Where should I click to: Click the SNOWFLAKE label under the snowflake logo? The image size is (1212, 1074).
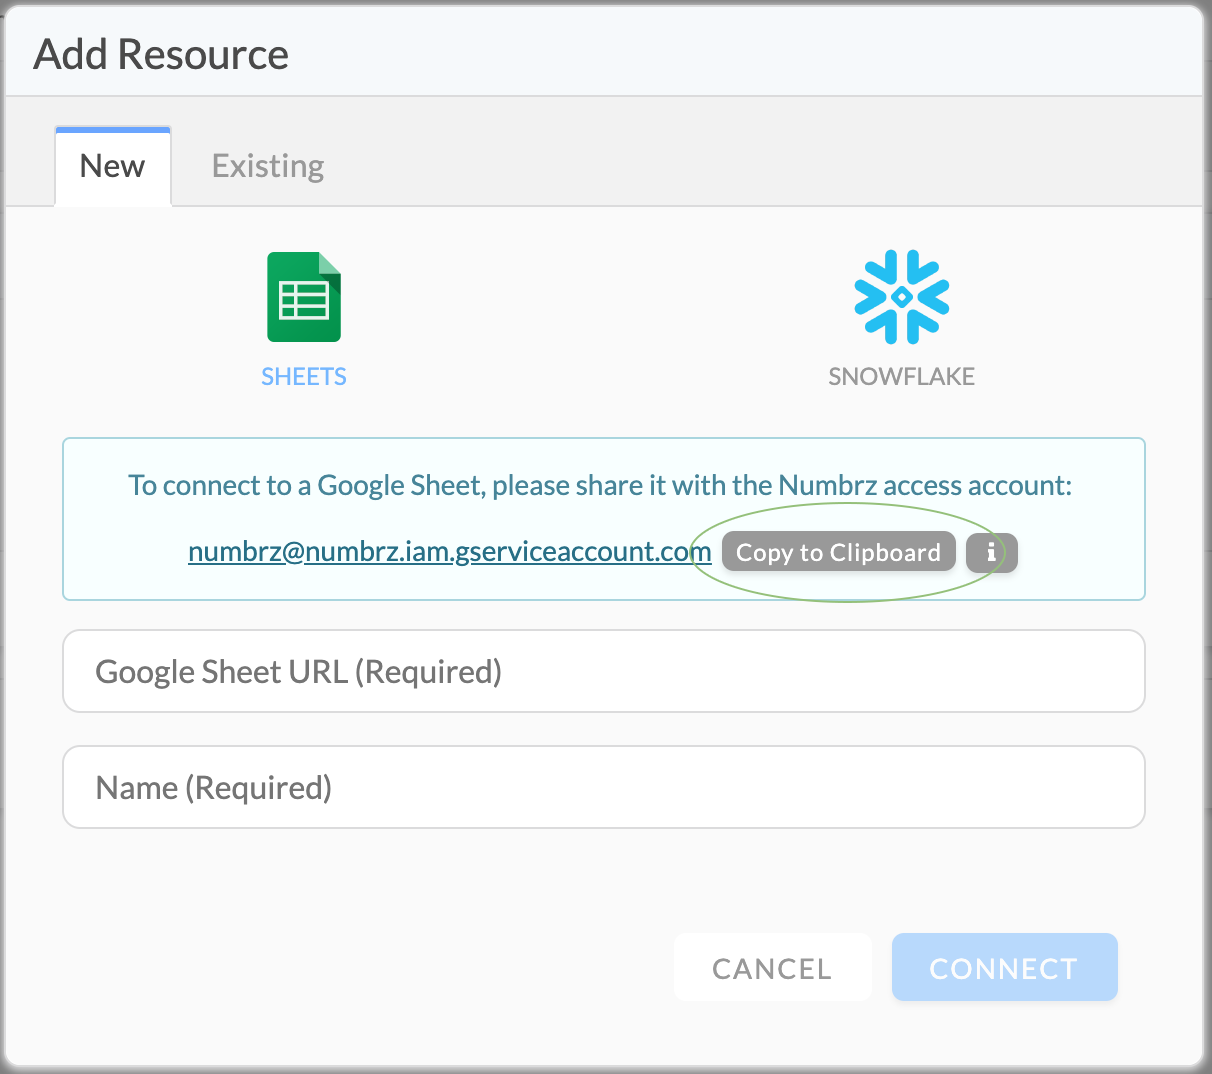click(x=902, y=377)
